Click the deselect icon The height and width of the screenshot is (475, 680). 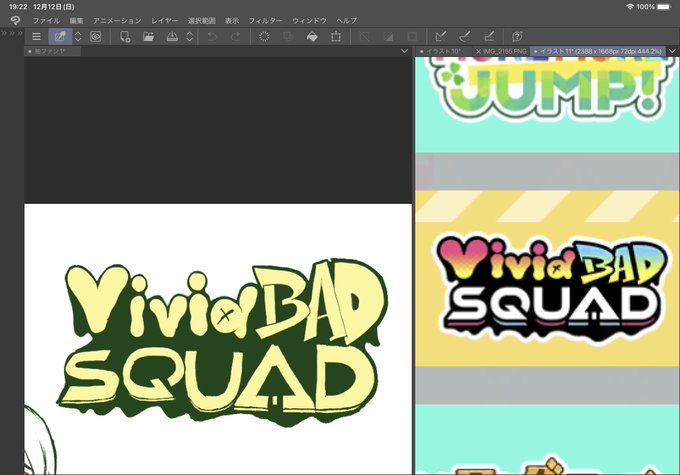365,37
